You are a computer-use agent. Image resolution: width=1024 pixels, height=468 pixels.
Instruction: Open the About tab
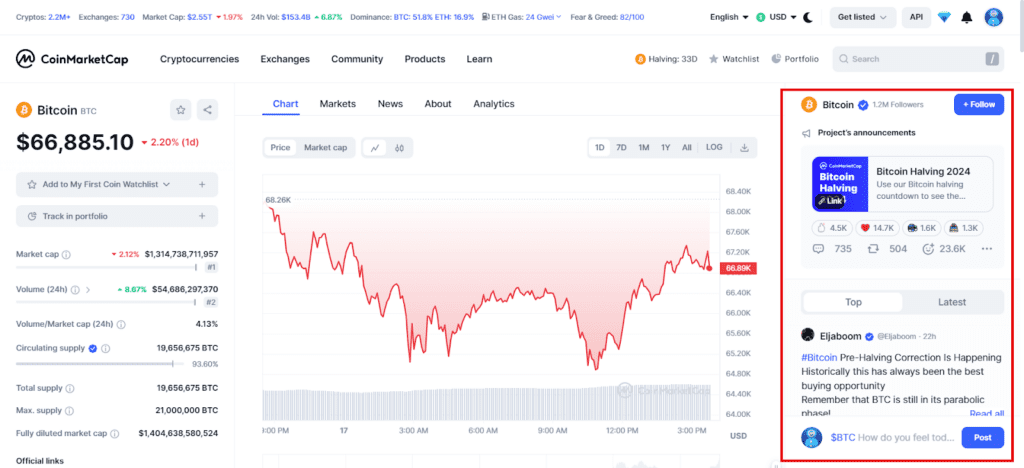pyautogui.click(x=438, y=104)
